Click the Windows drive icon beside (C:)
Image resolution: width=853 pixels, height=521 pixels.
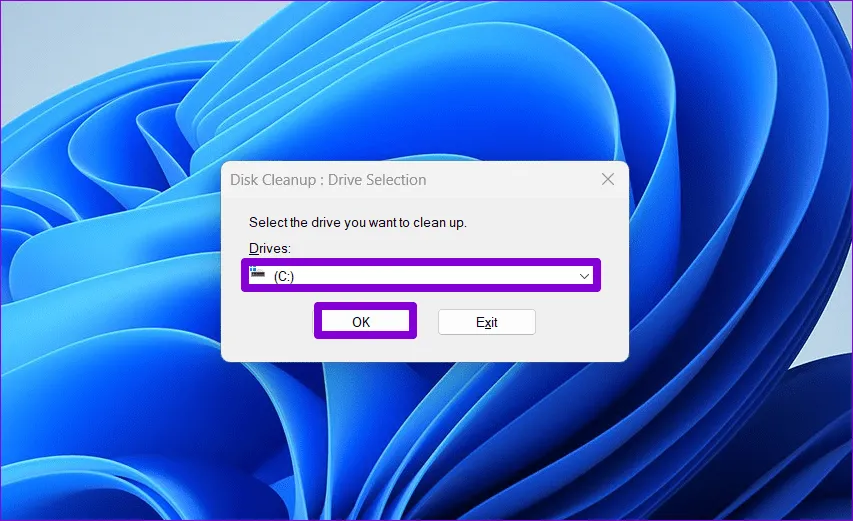(258, 275)
